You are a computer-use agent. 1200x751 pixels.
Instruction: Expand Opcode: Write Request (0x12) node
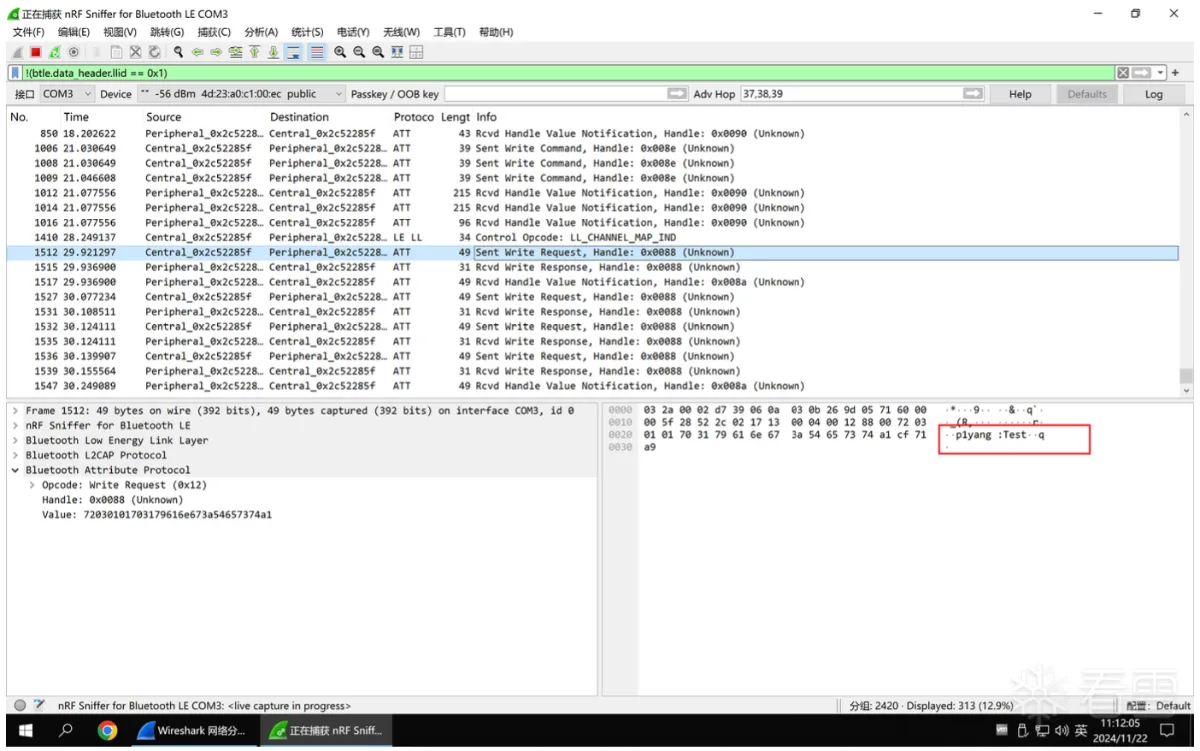32,485
